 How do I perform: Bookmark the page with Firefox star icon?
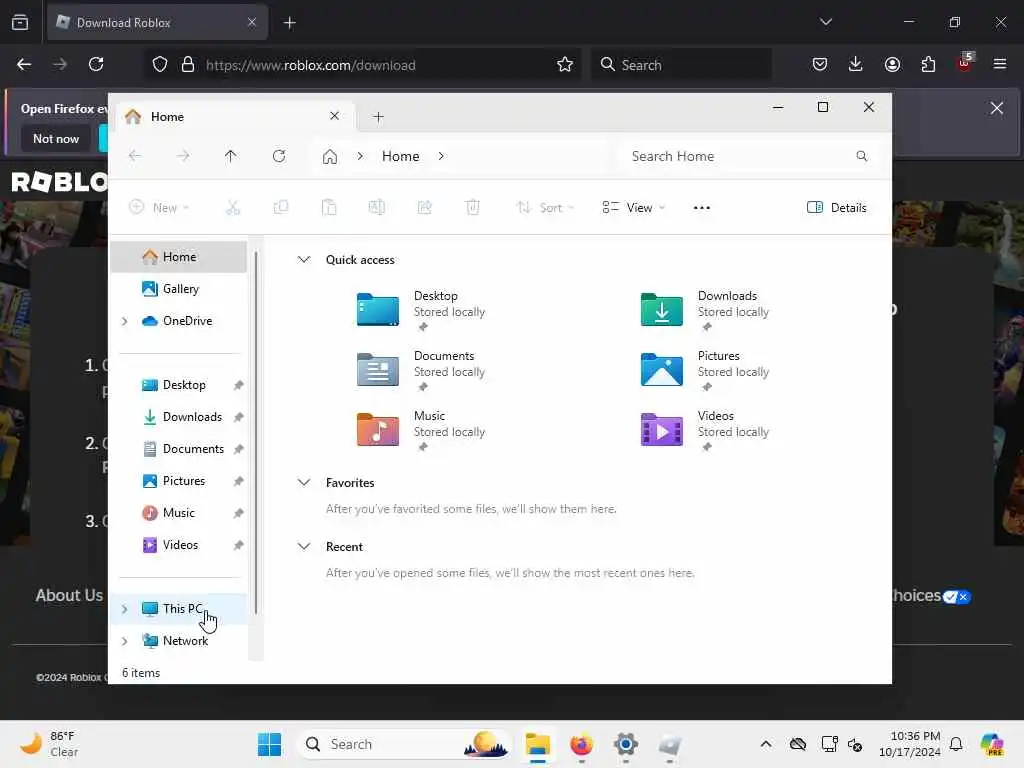click(x=565, y=65)
